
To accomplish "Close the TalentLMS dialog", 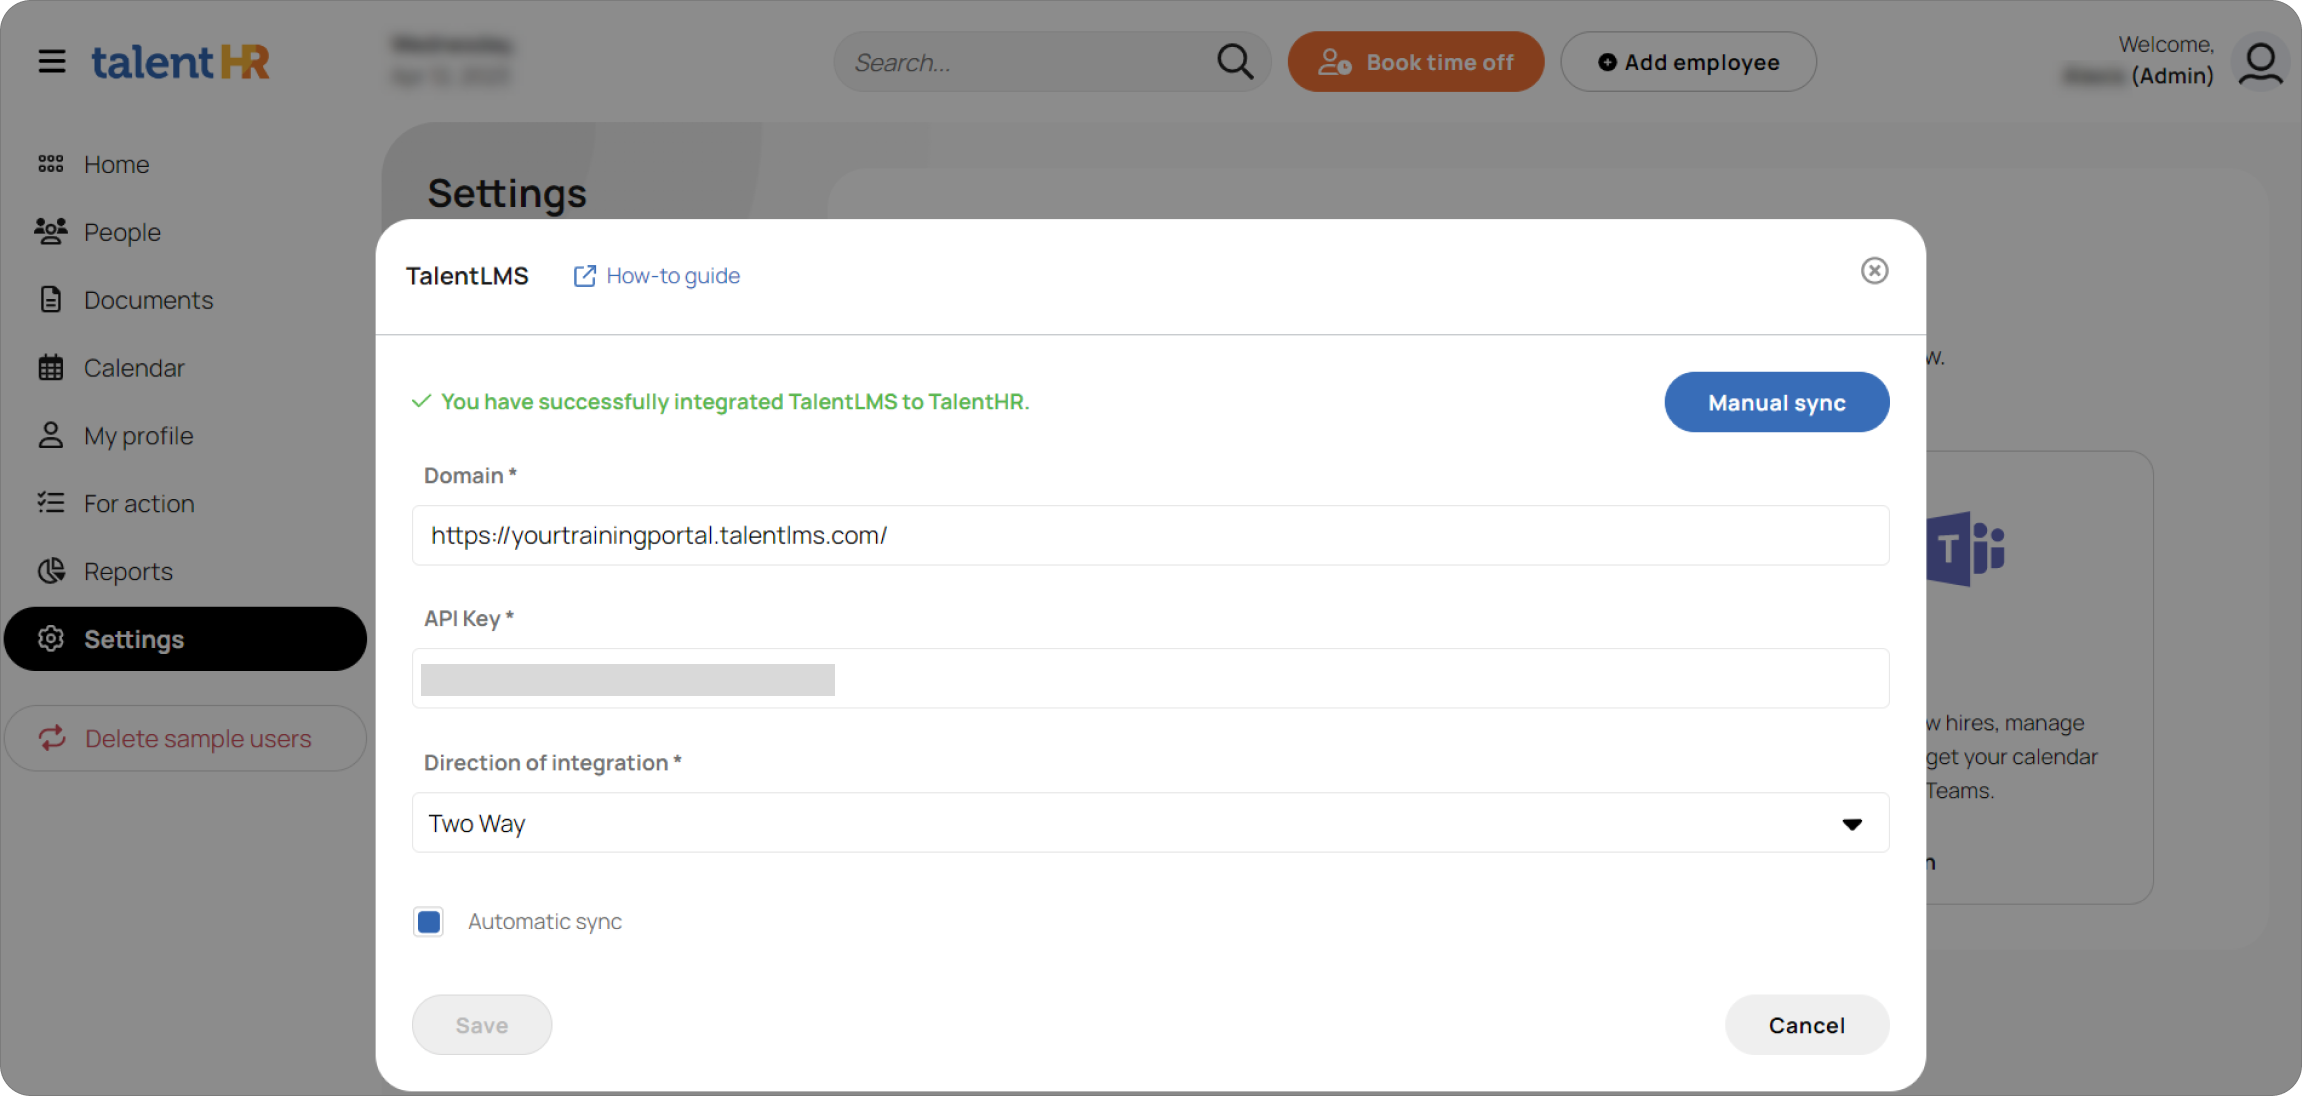I will pyautogui.click(x=1874, y=270).
